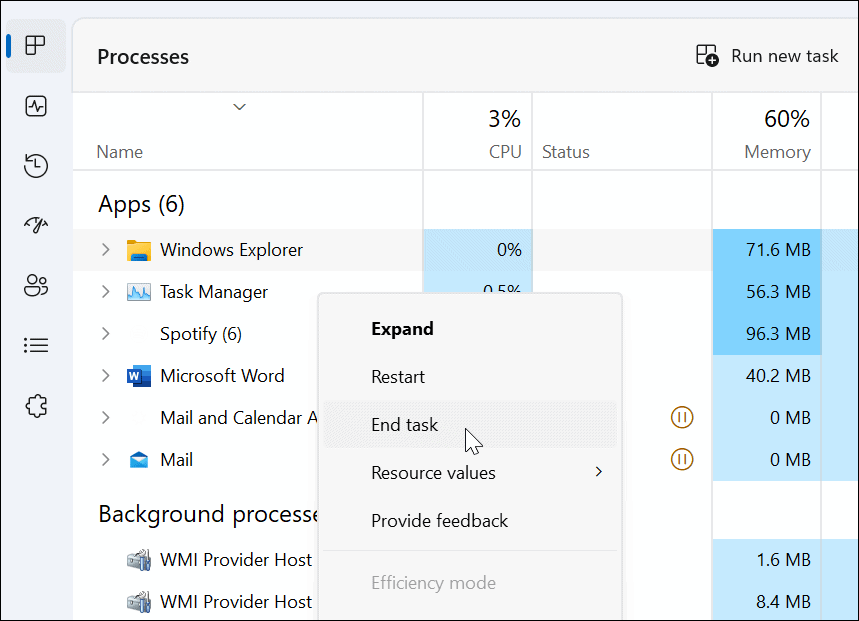Viewport: 859px width, 621px height.
Task: Click the pause icon next to Mail and Calendar
Action: (682, 417)
